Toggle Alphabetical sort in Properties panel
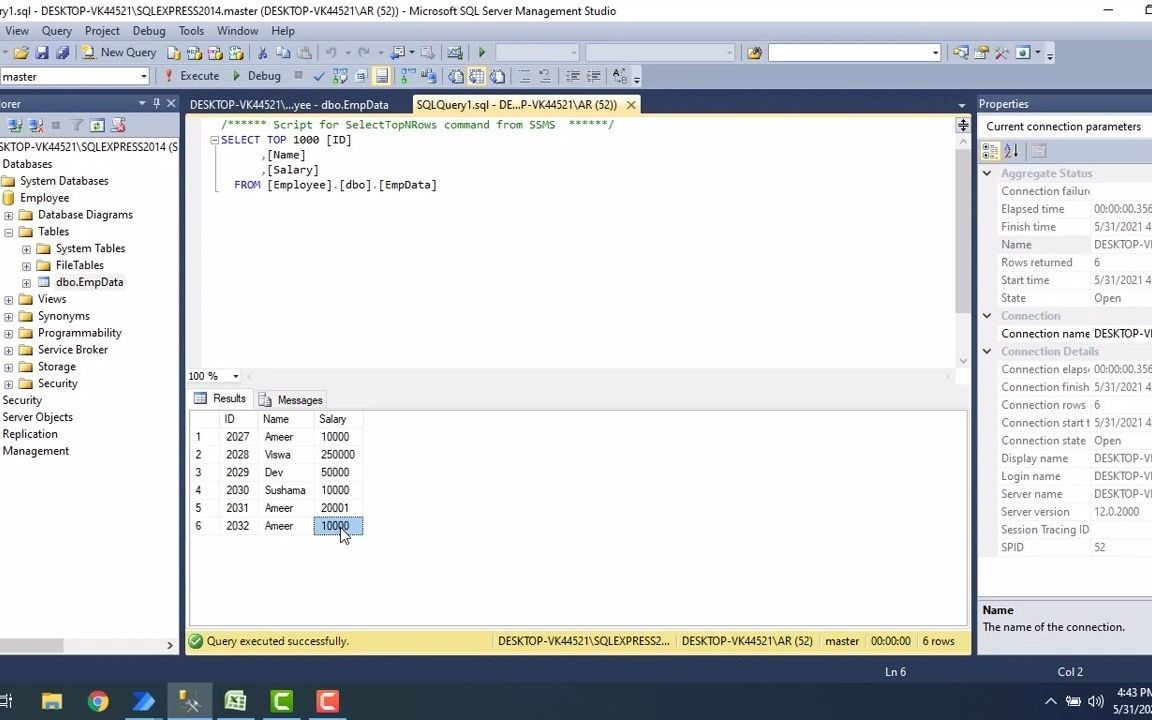Image resolution: width=1152 pixels, height=720 pixels. click(x=1011, y=151)
